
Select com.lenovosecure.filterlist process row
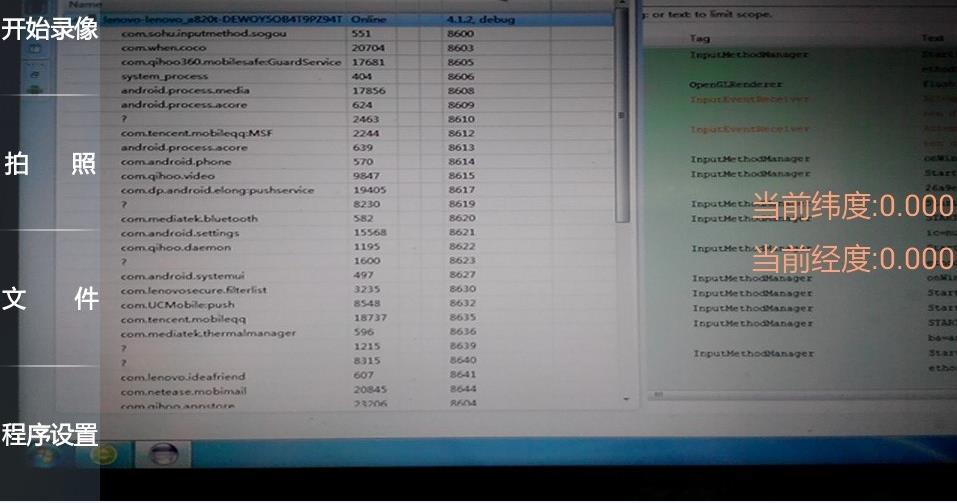pyautogui.click(x=357, y=289)
